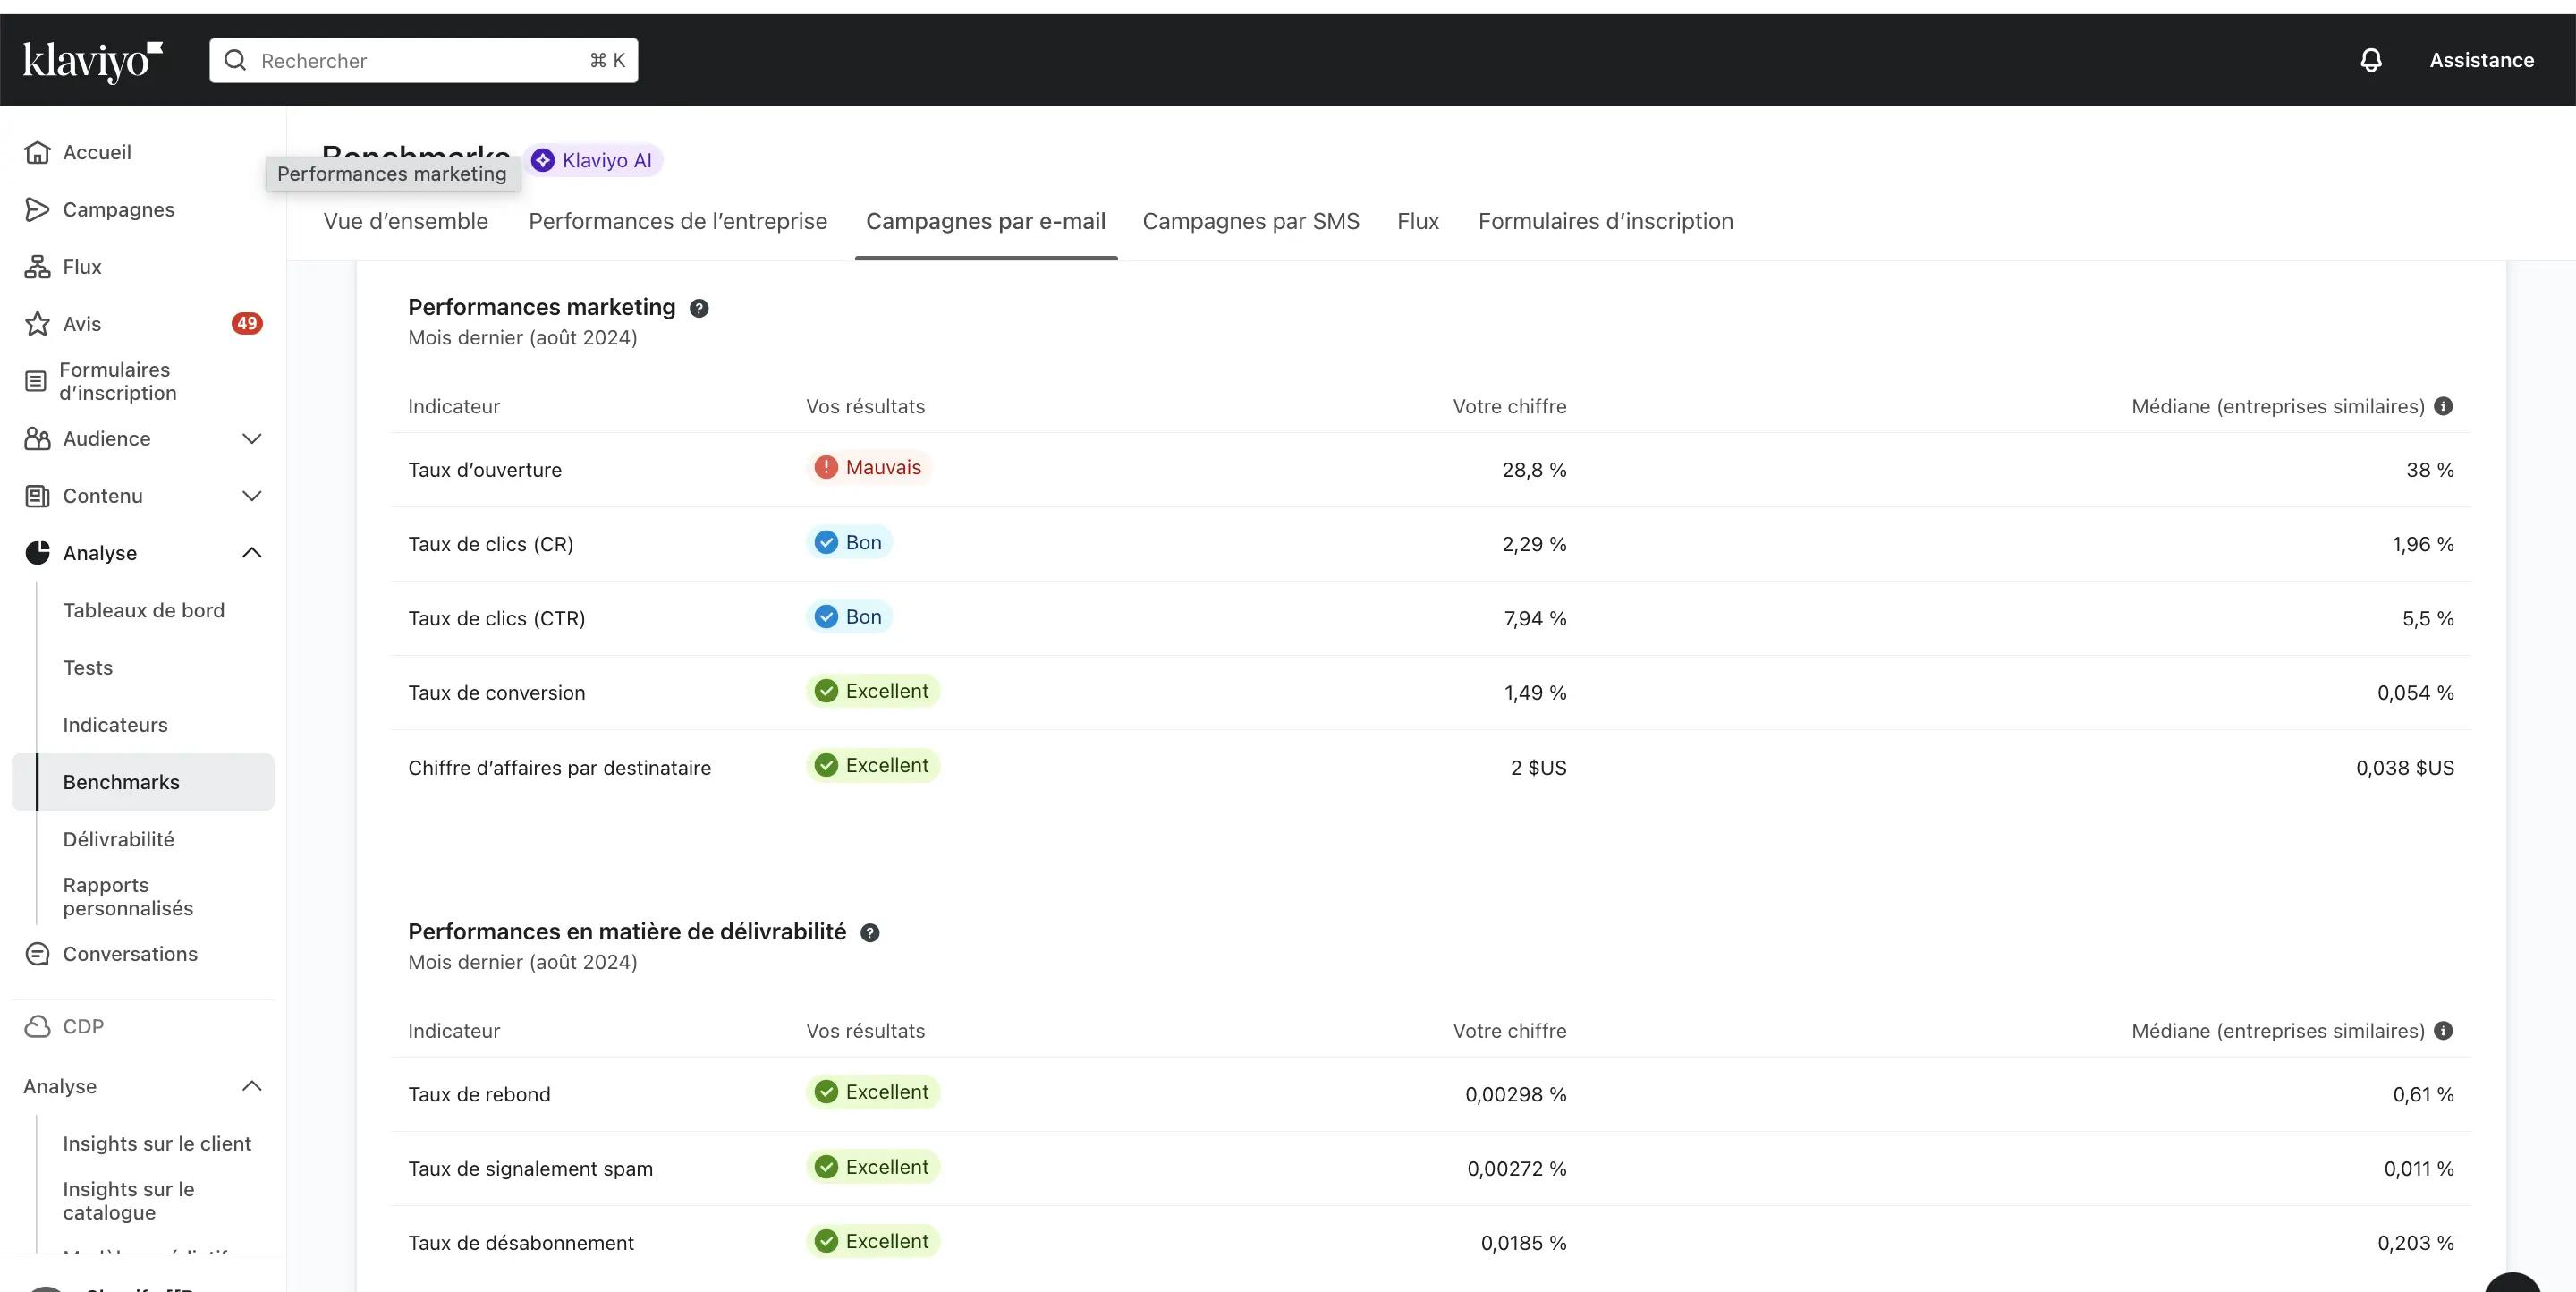This screenshot has height=1292, width=2576.
Task: Open the Accueil home icon
Action: 37,152
